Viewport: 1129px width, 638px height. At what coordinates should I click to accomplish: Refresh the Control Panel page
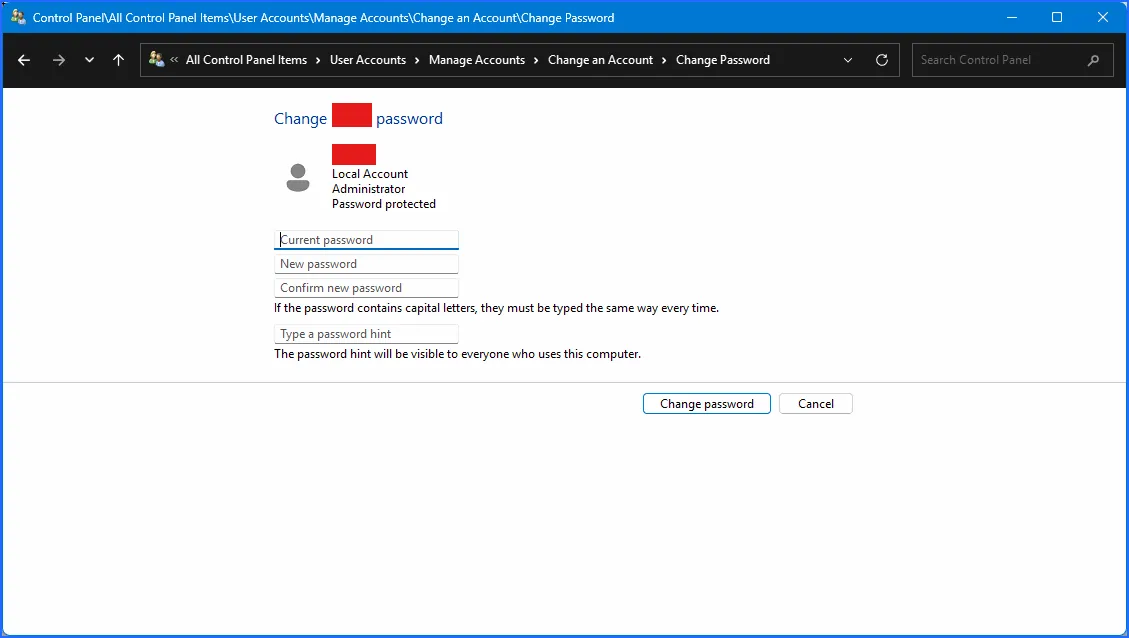click(x=881, y=60)
